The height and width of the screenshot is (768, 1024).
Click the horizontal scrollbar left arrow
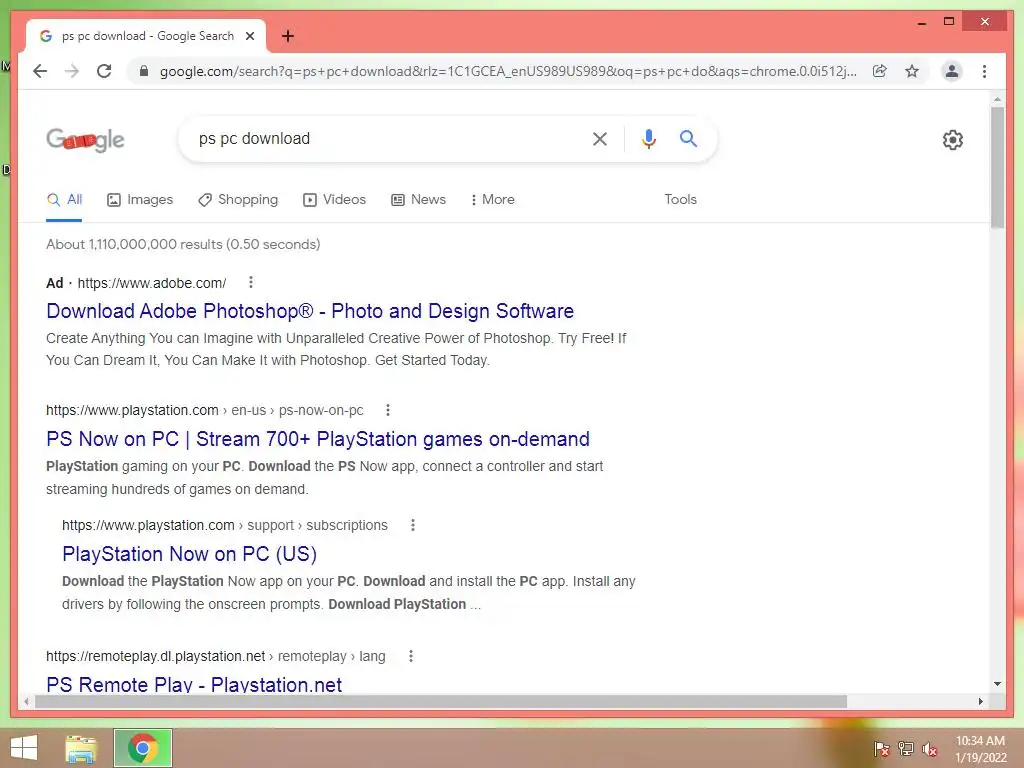coord(26,701)
